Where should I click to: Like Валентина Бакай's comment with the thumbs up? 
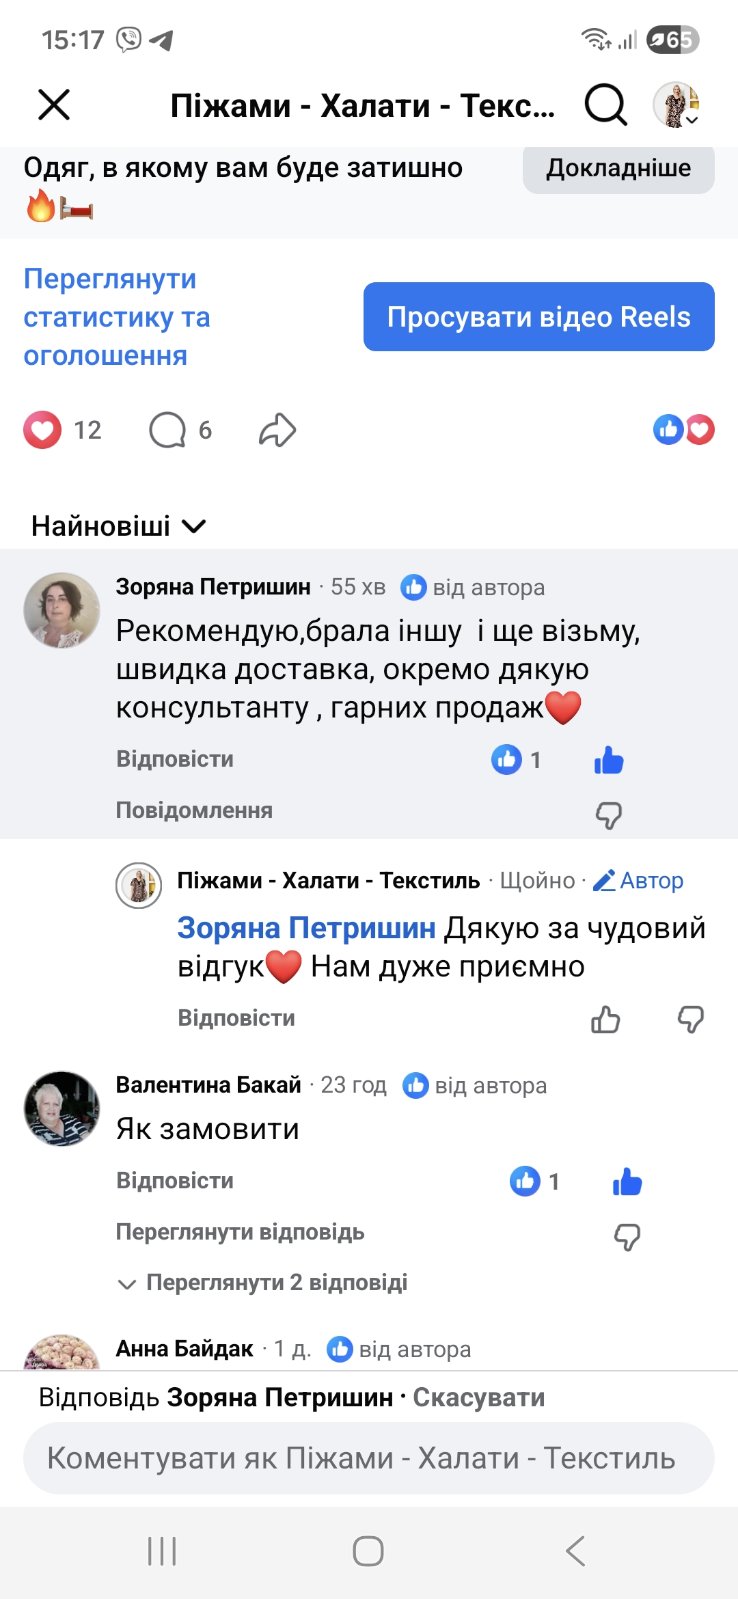tap(627, 1182)
